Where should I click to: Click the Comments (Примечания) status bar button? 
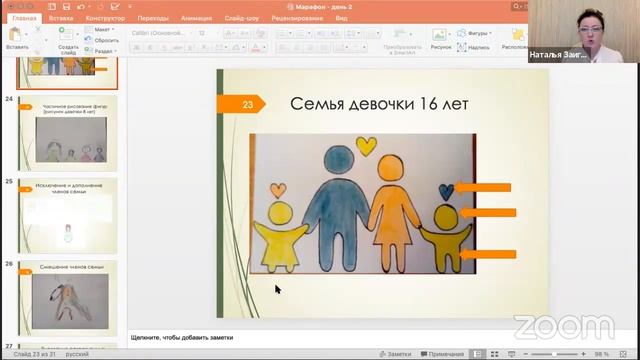point(442,354)
